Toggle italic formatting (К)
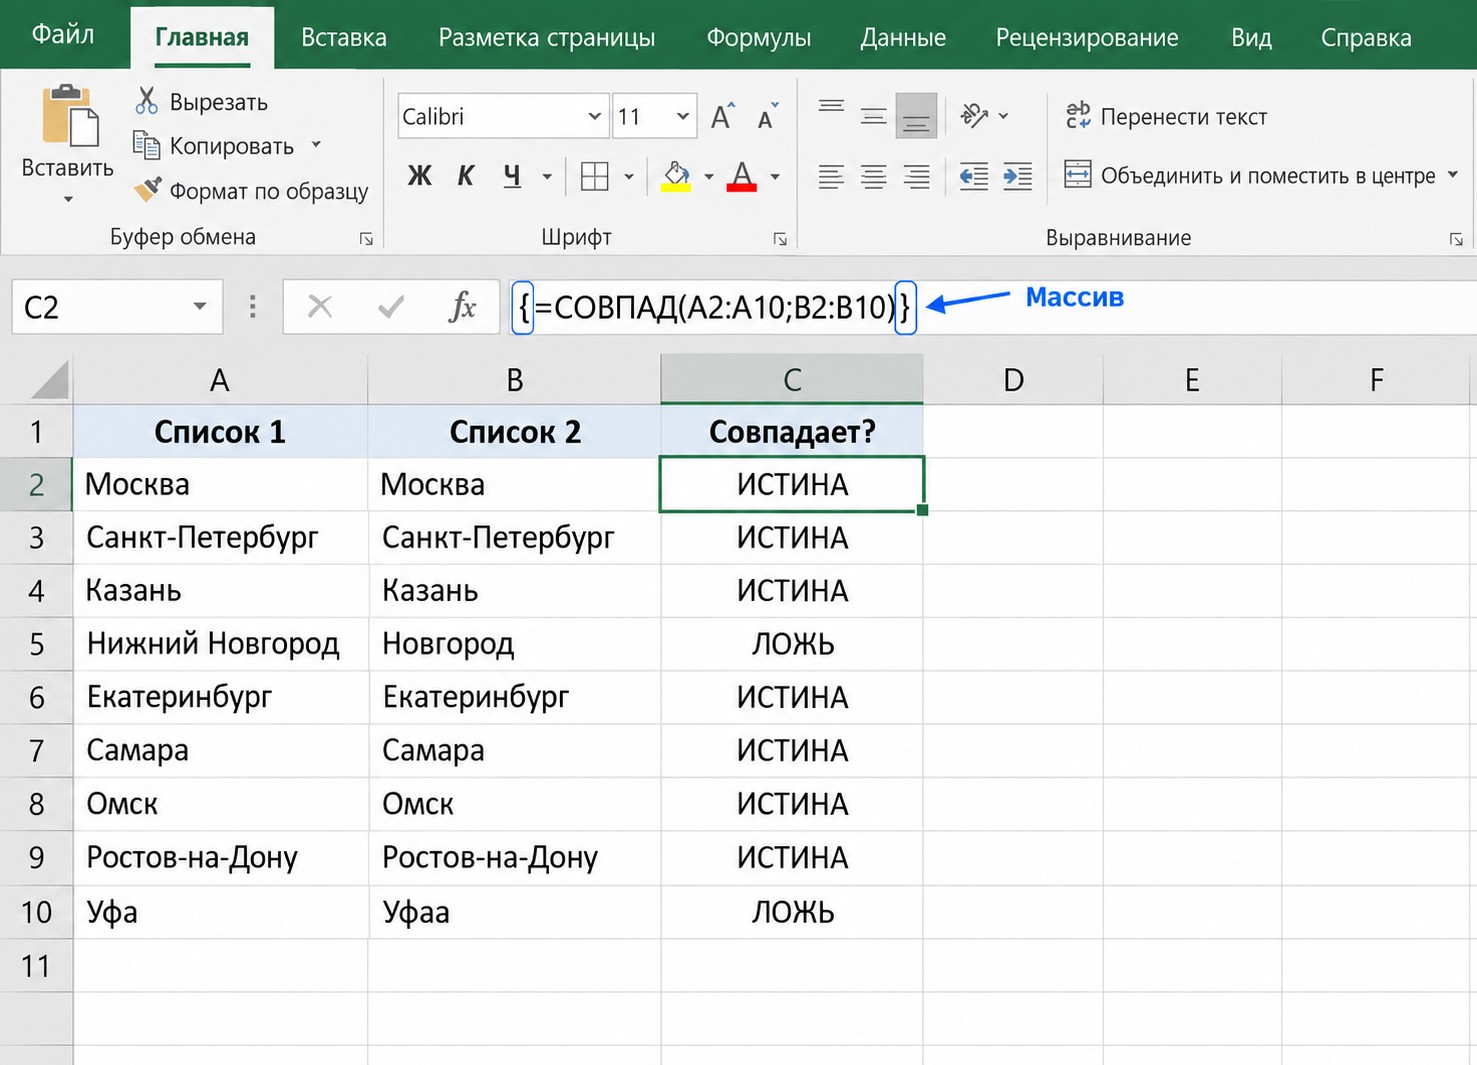1477x1065 pixels. [465, 176]
